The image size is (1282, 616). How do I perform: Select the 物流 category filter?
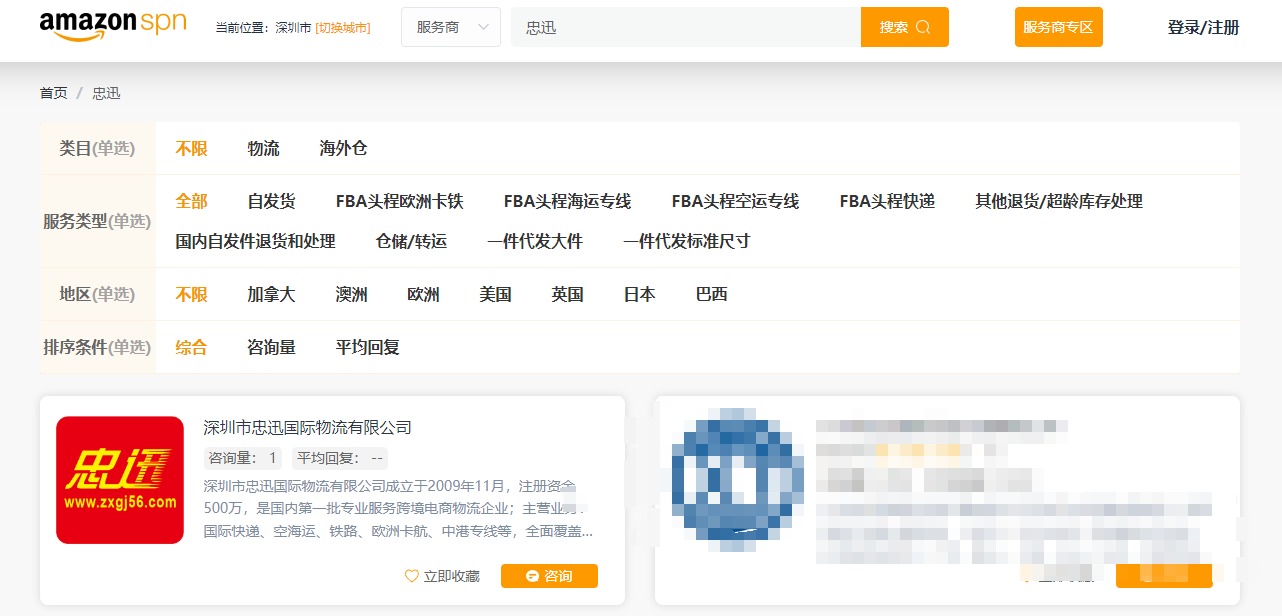263,147
